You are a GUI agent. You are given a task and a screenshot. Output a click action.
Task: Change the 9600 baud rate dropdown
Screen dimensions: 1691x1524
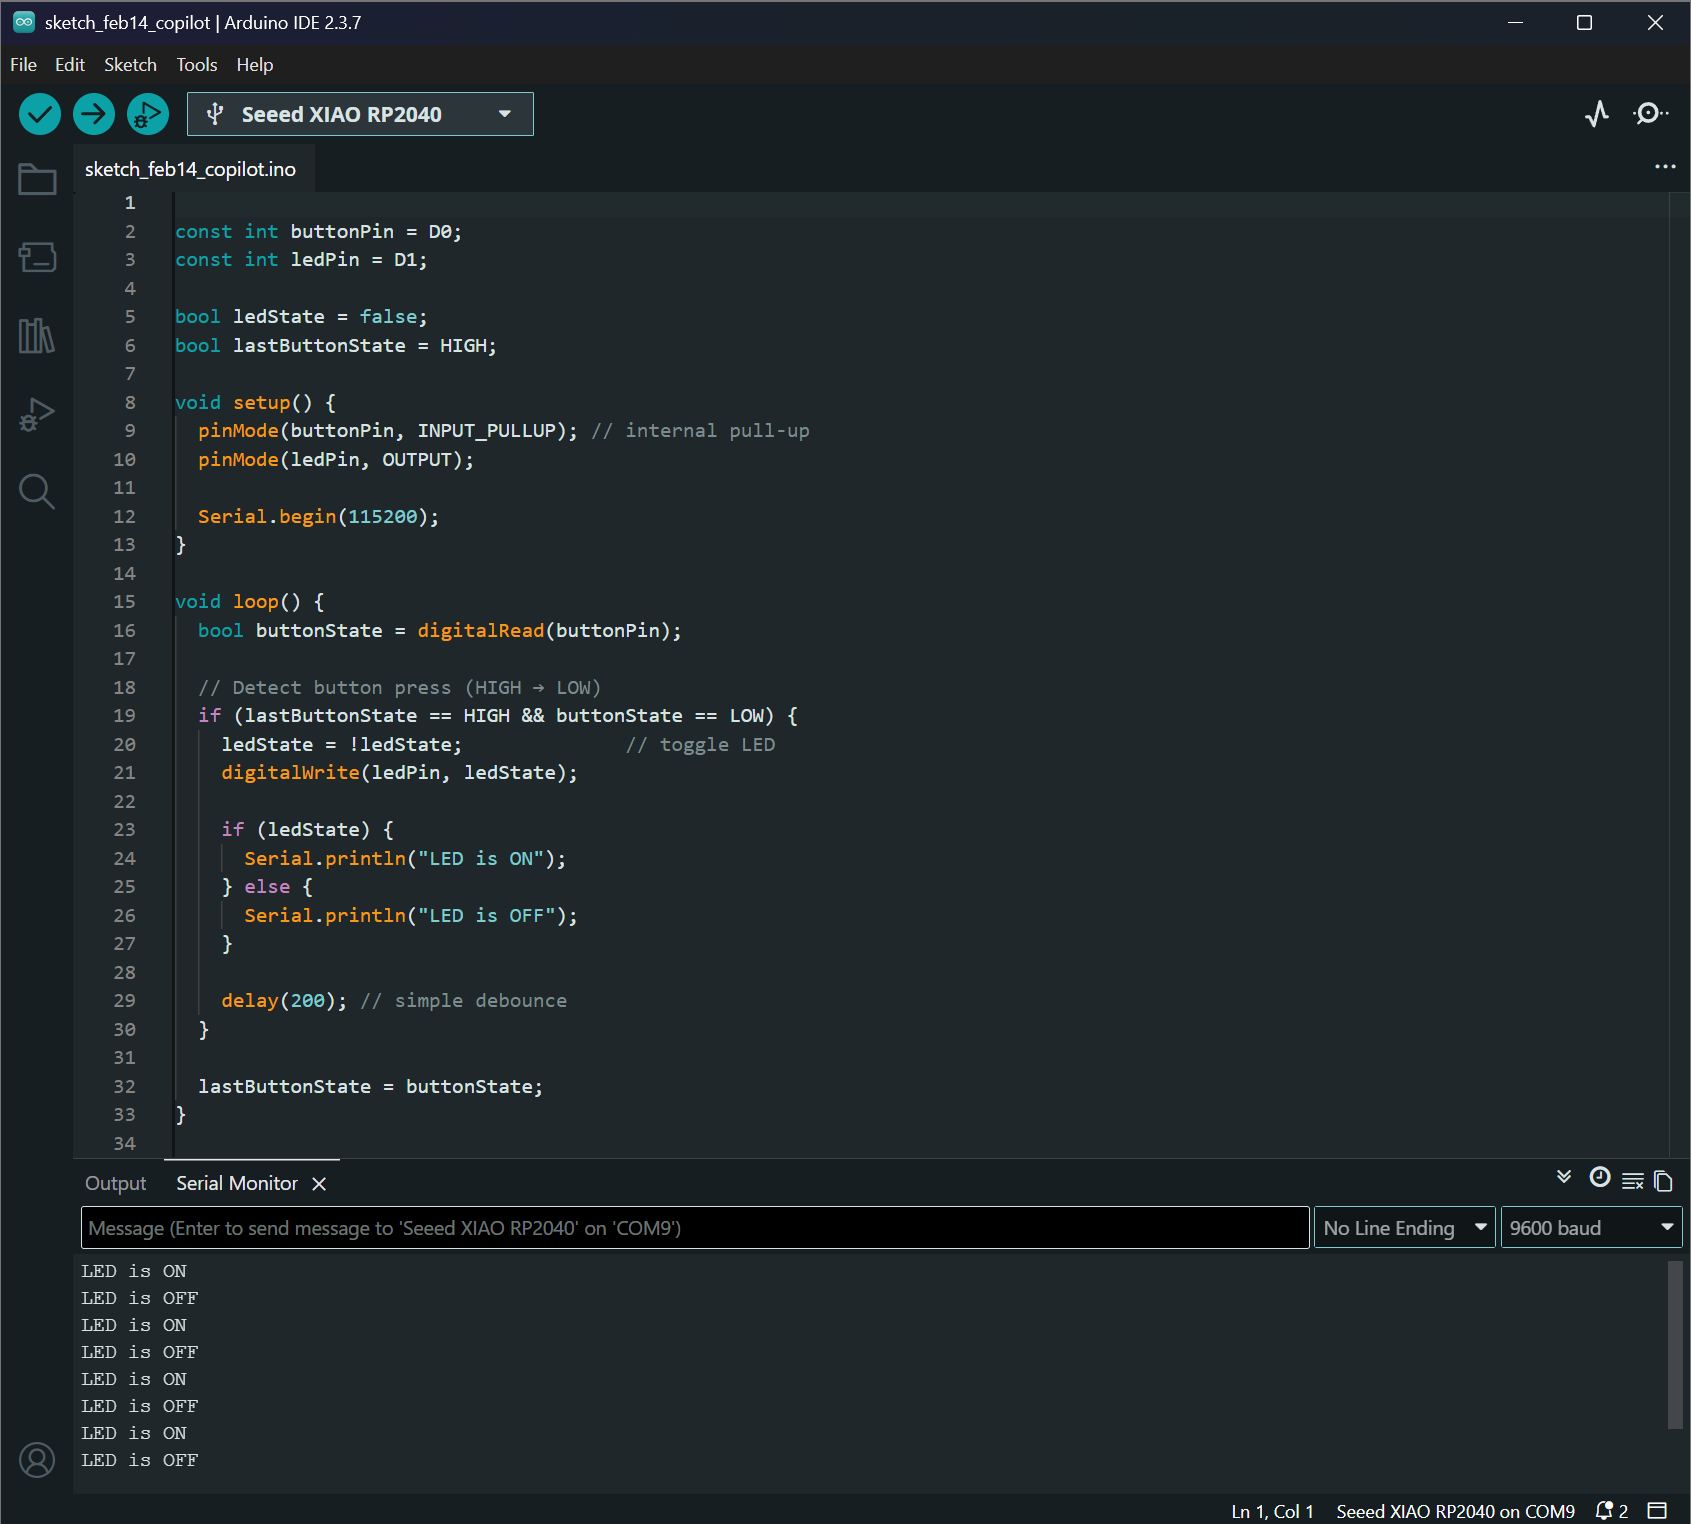[x=1590, y=1228]
